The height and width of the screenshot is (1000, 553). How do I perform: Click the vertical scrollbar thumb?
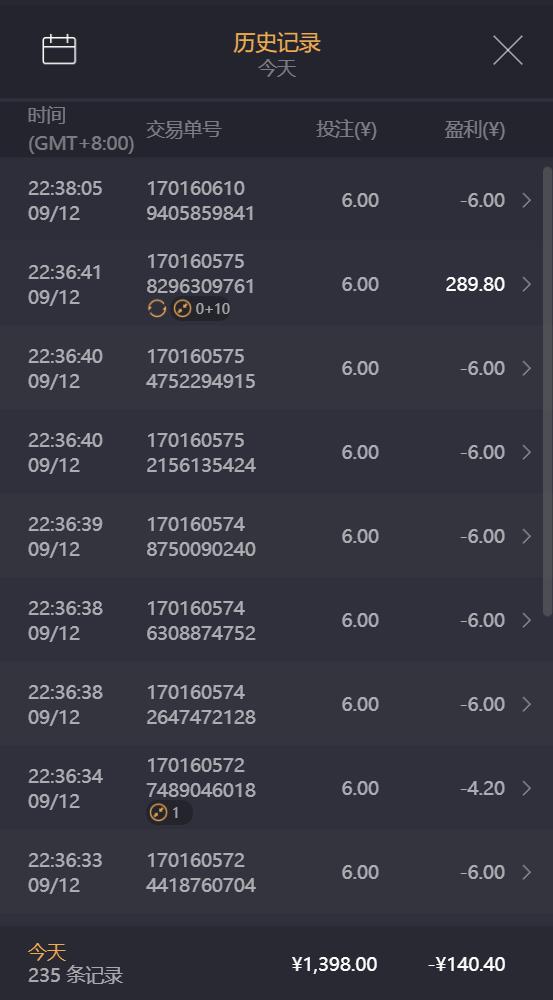[547, 391]
